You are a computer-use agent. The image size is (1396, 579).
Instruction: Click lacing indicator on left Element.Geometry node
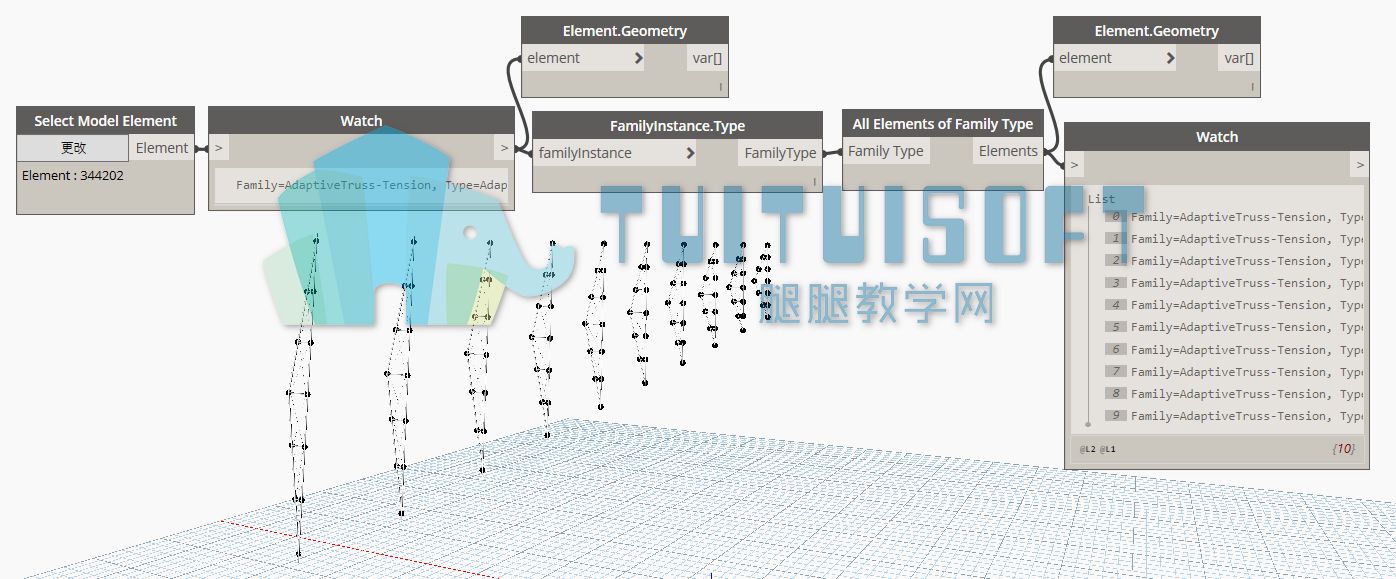point(720,88)
